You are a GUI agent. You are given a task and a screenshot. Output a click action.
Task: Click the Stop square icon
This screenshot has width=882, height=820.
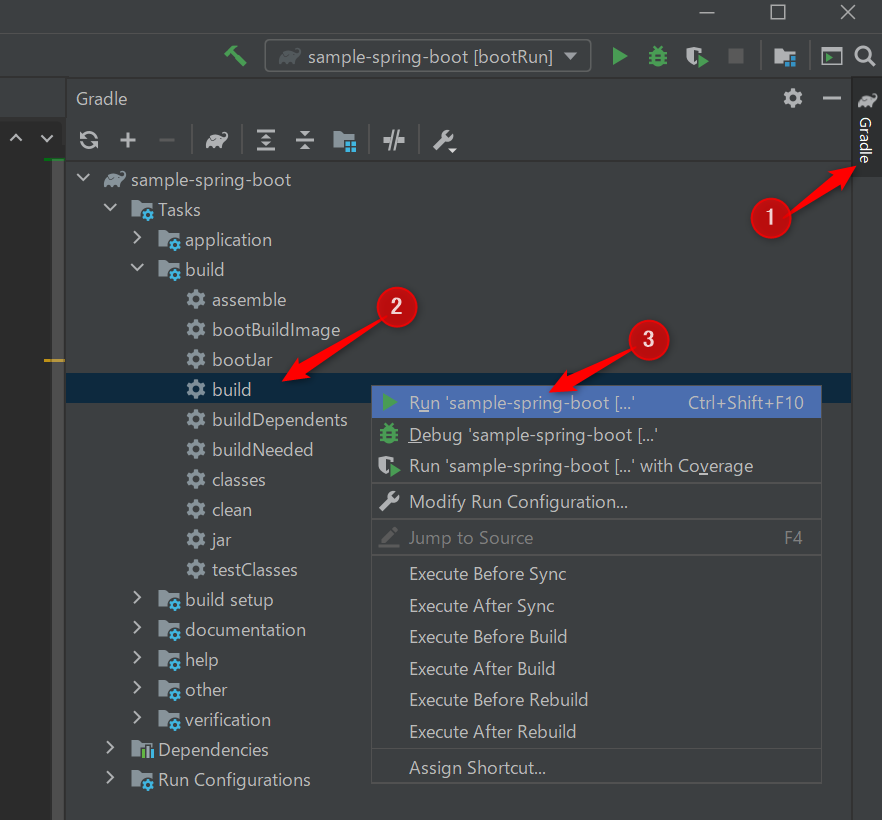736,56
